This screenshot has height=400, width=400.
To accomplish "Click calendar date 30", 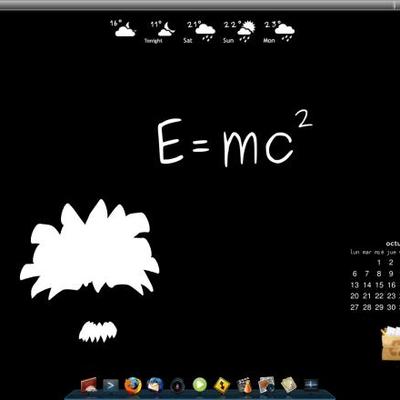I will (391, 307).
